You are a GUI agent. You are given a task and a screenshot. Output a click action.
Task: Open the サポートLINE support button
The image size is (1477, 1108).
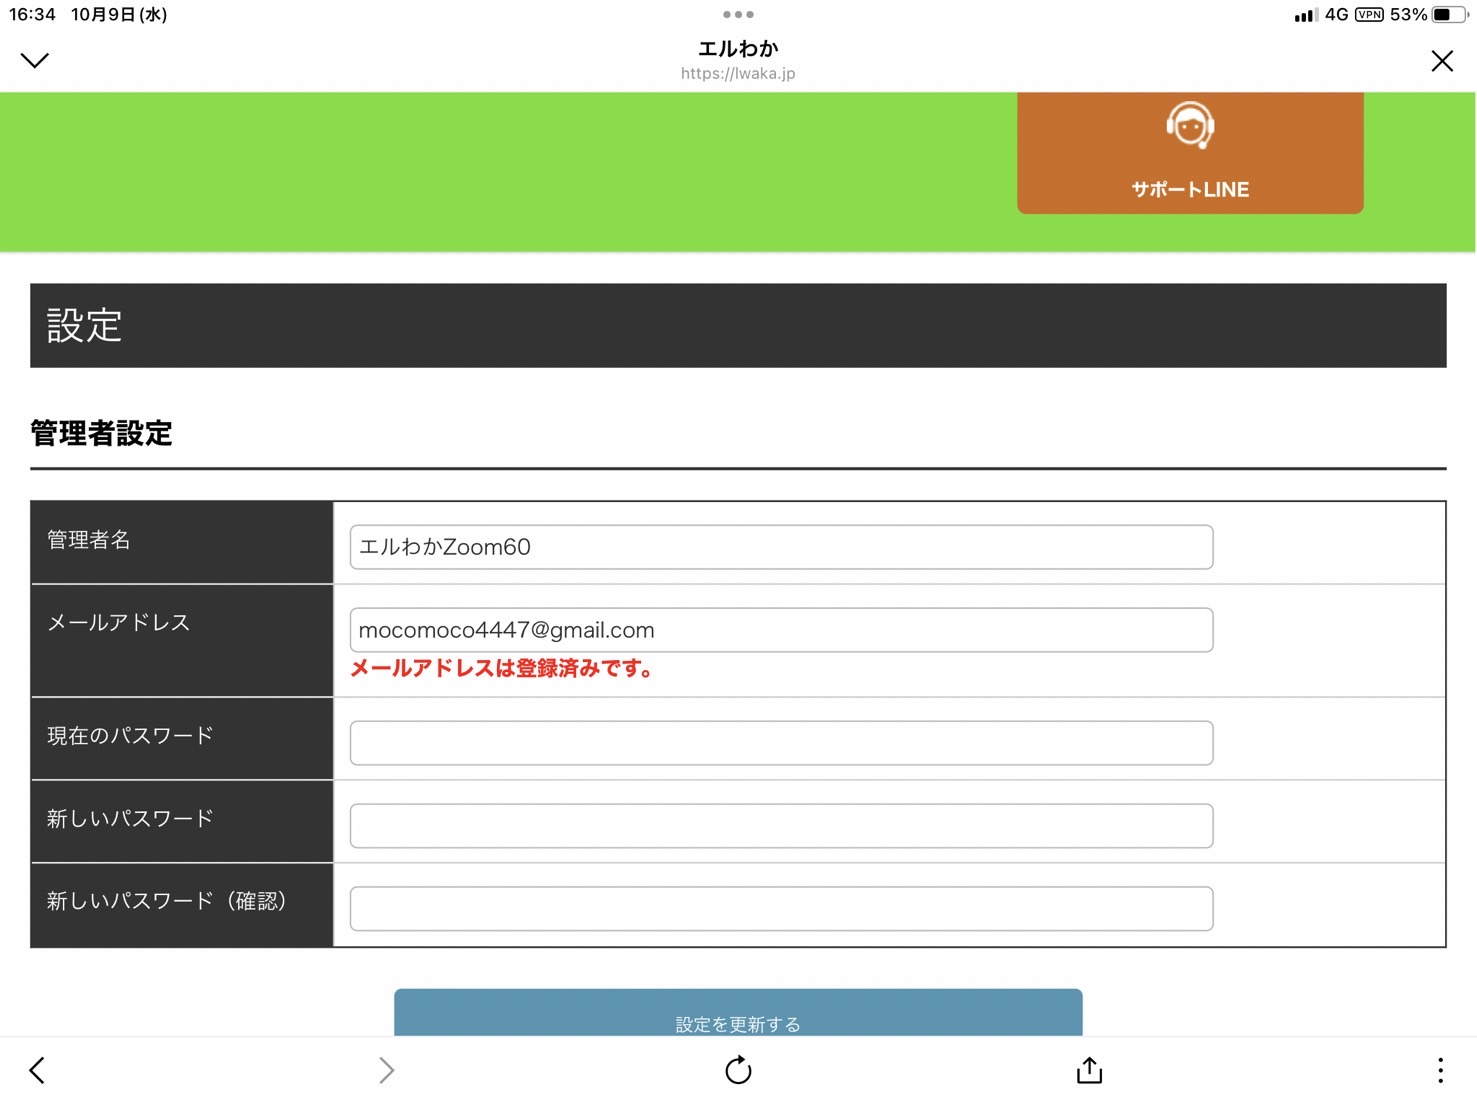point(1190,153)
